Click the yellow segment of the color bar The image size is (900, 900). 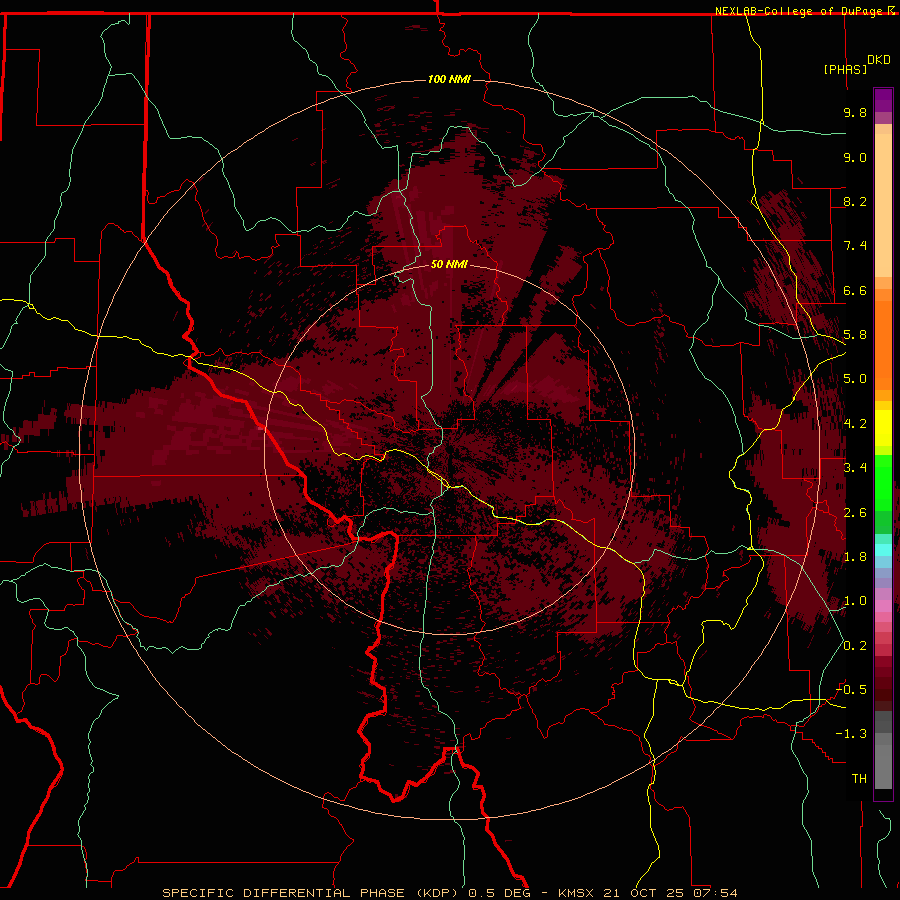click(883, 428)
